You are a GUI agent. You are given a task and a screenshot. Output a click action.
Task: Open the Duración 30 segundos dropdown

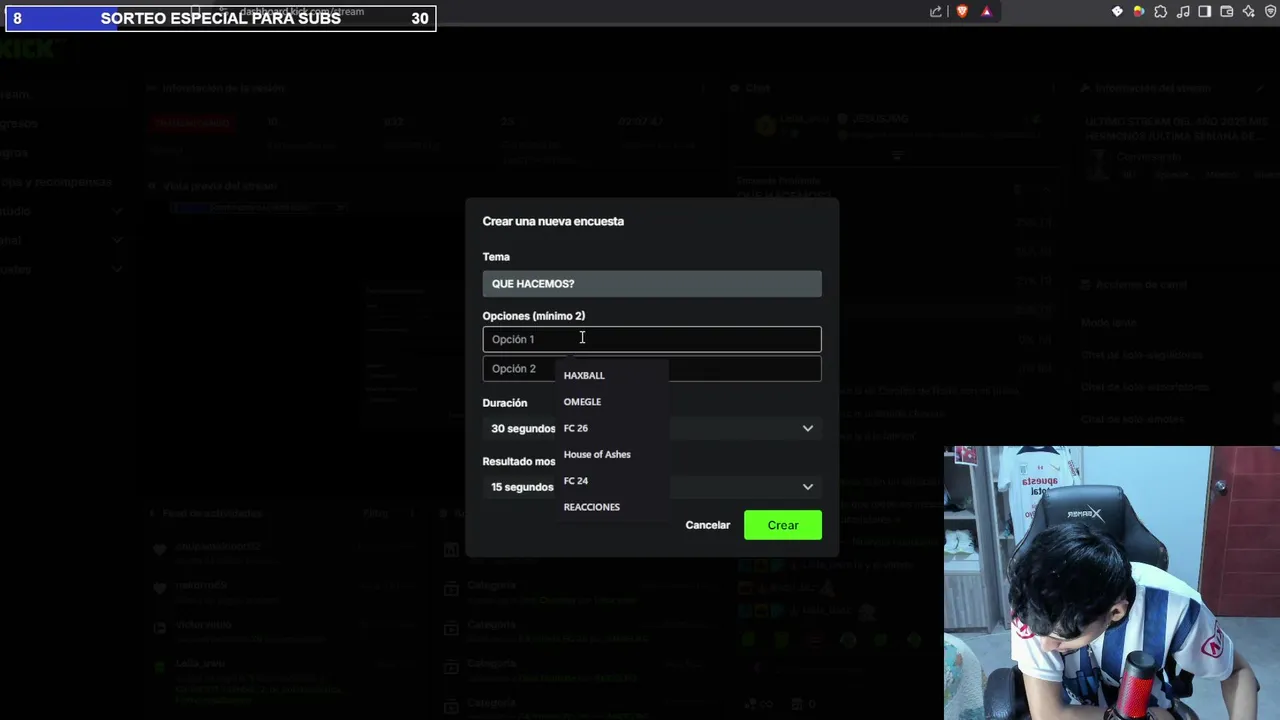(652, 428)
